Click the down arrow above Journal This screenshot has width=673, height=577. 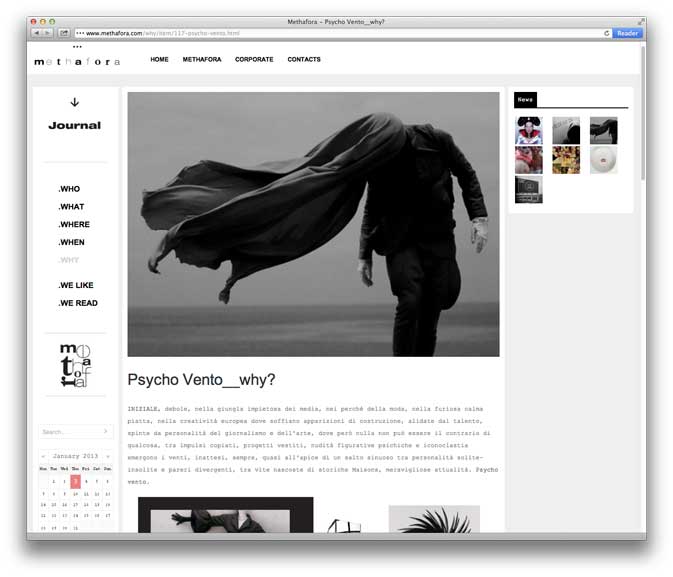click(75, 102)
